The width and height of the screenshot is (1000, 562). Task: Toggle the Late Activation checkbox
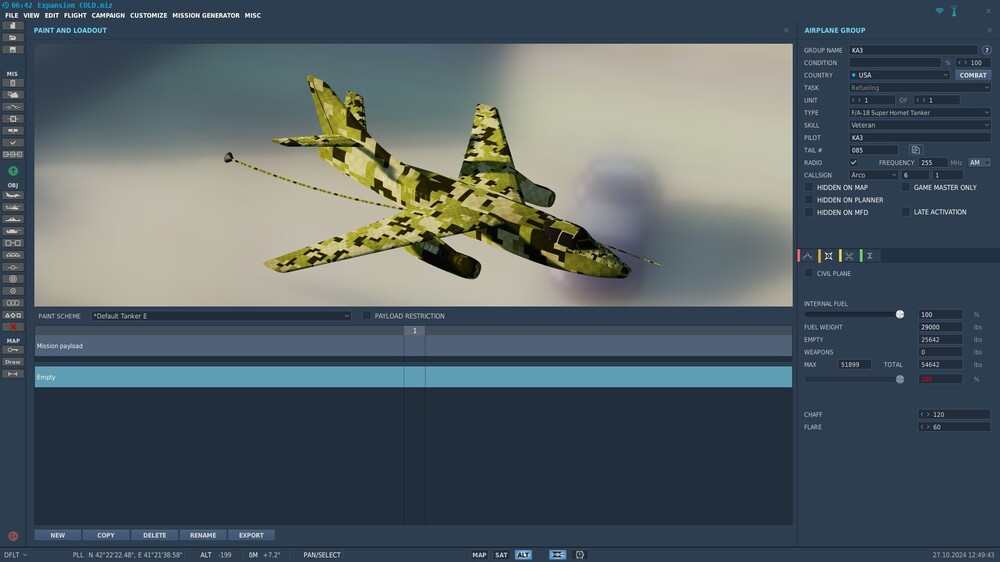906,212
